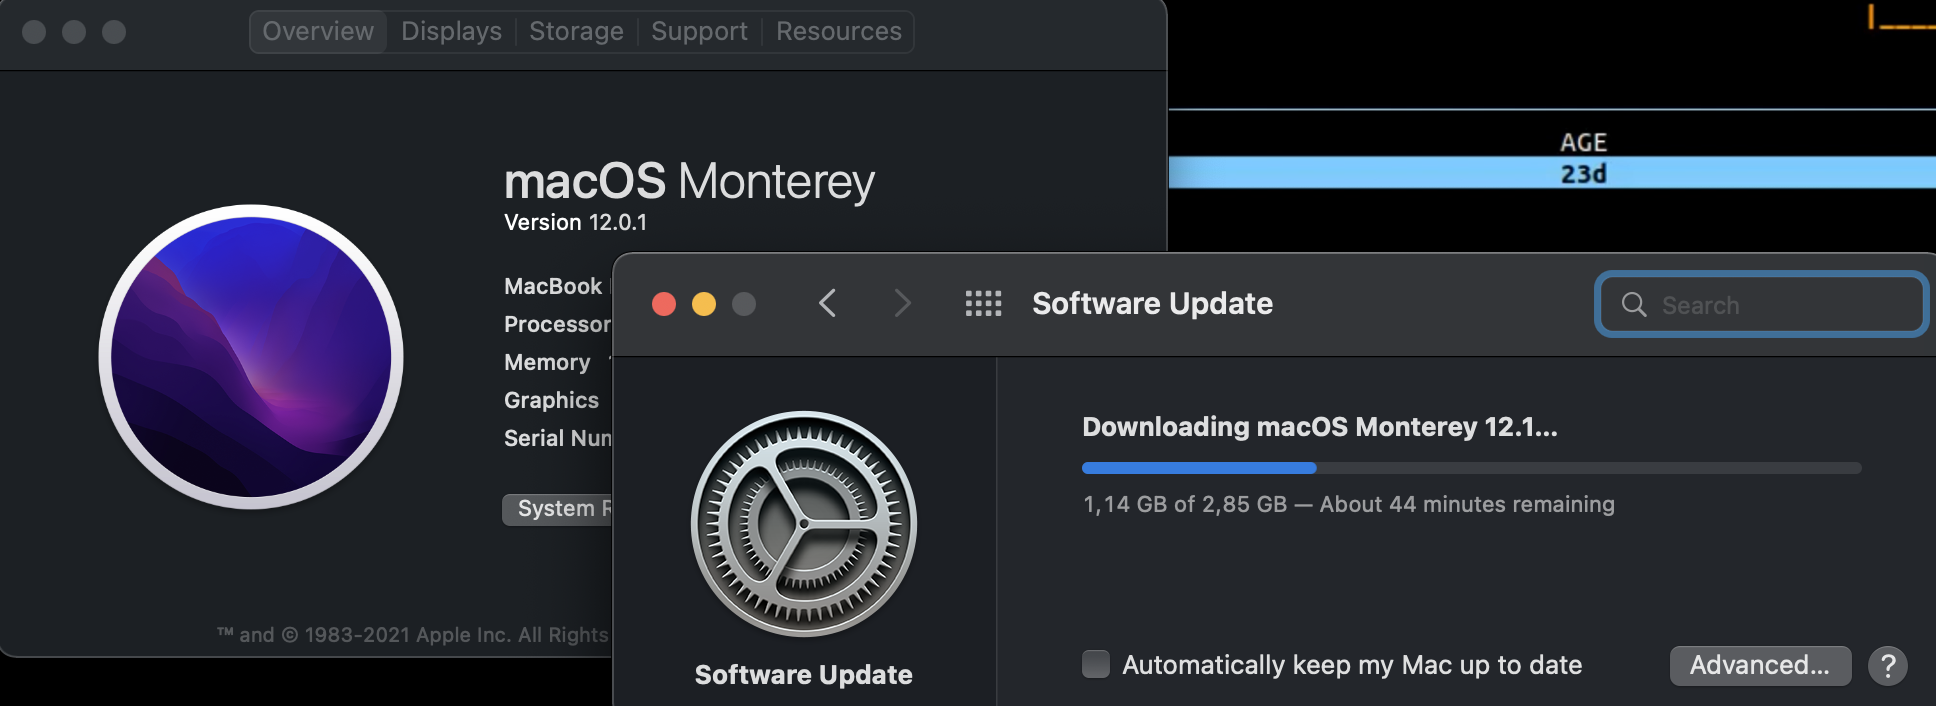This screenshot has height=706, width=1936.
Task: Show all preferences grid icon
Action: [983, 303]
